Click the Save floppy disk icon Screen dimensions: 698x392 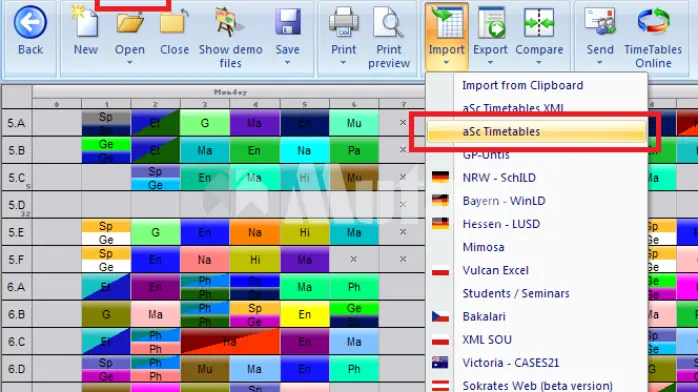tap(287, 22)
